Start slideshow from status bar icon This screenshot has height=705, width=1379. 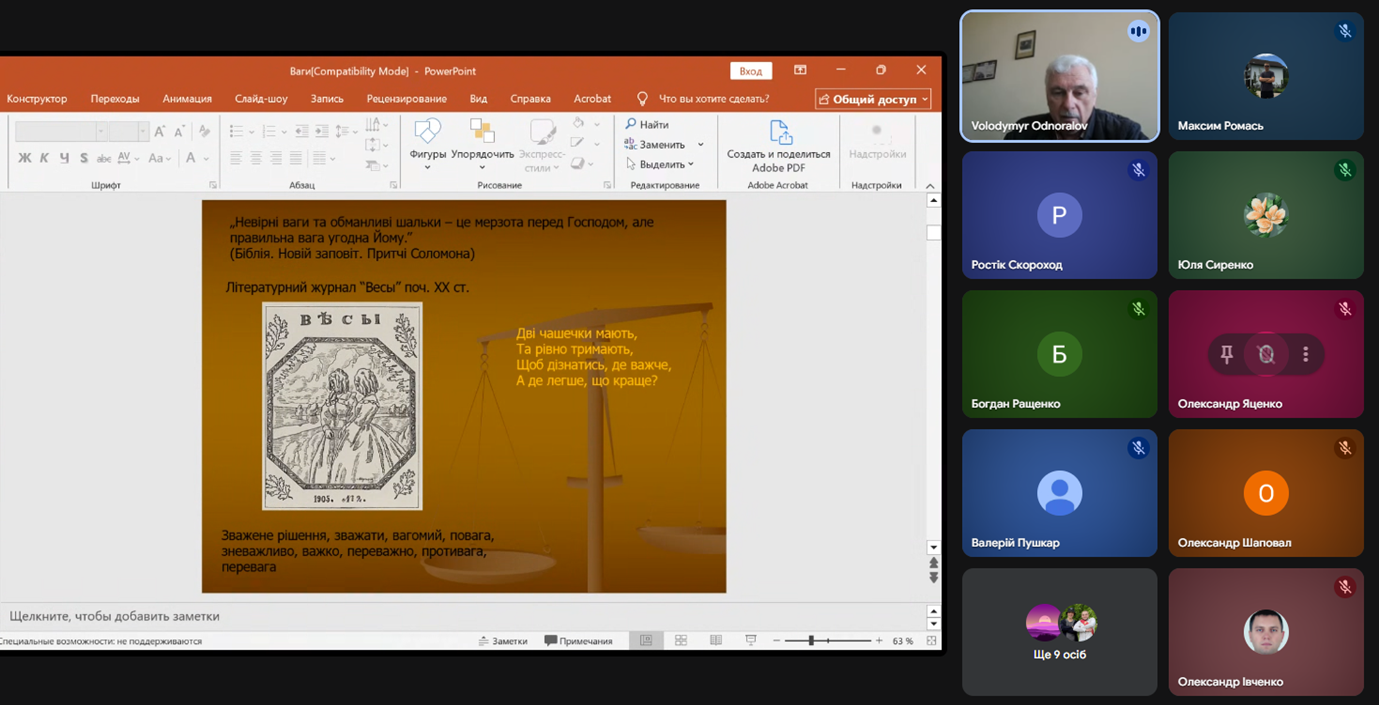click(x=751, y=641)
